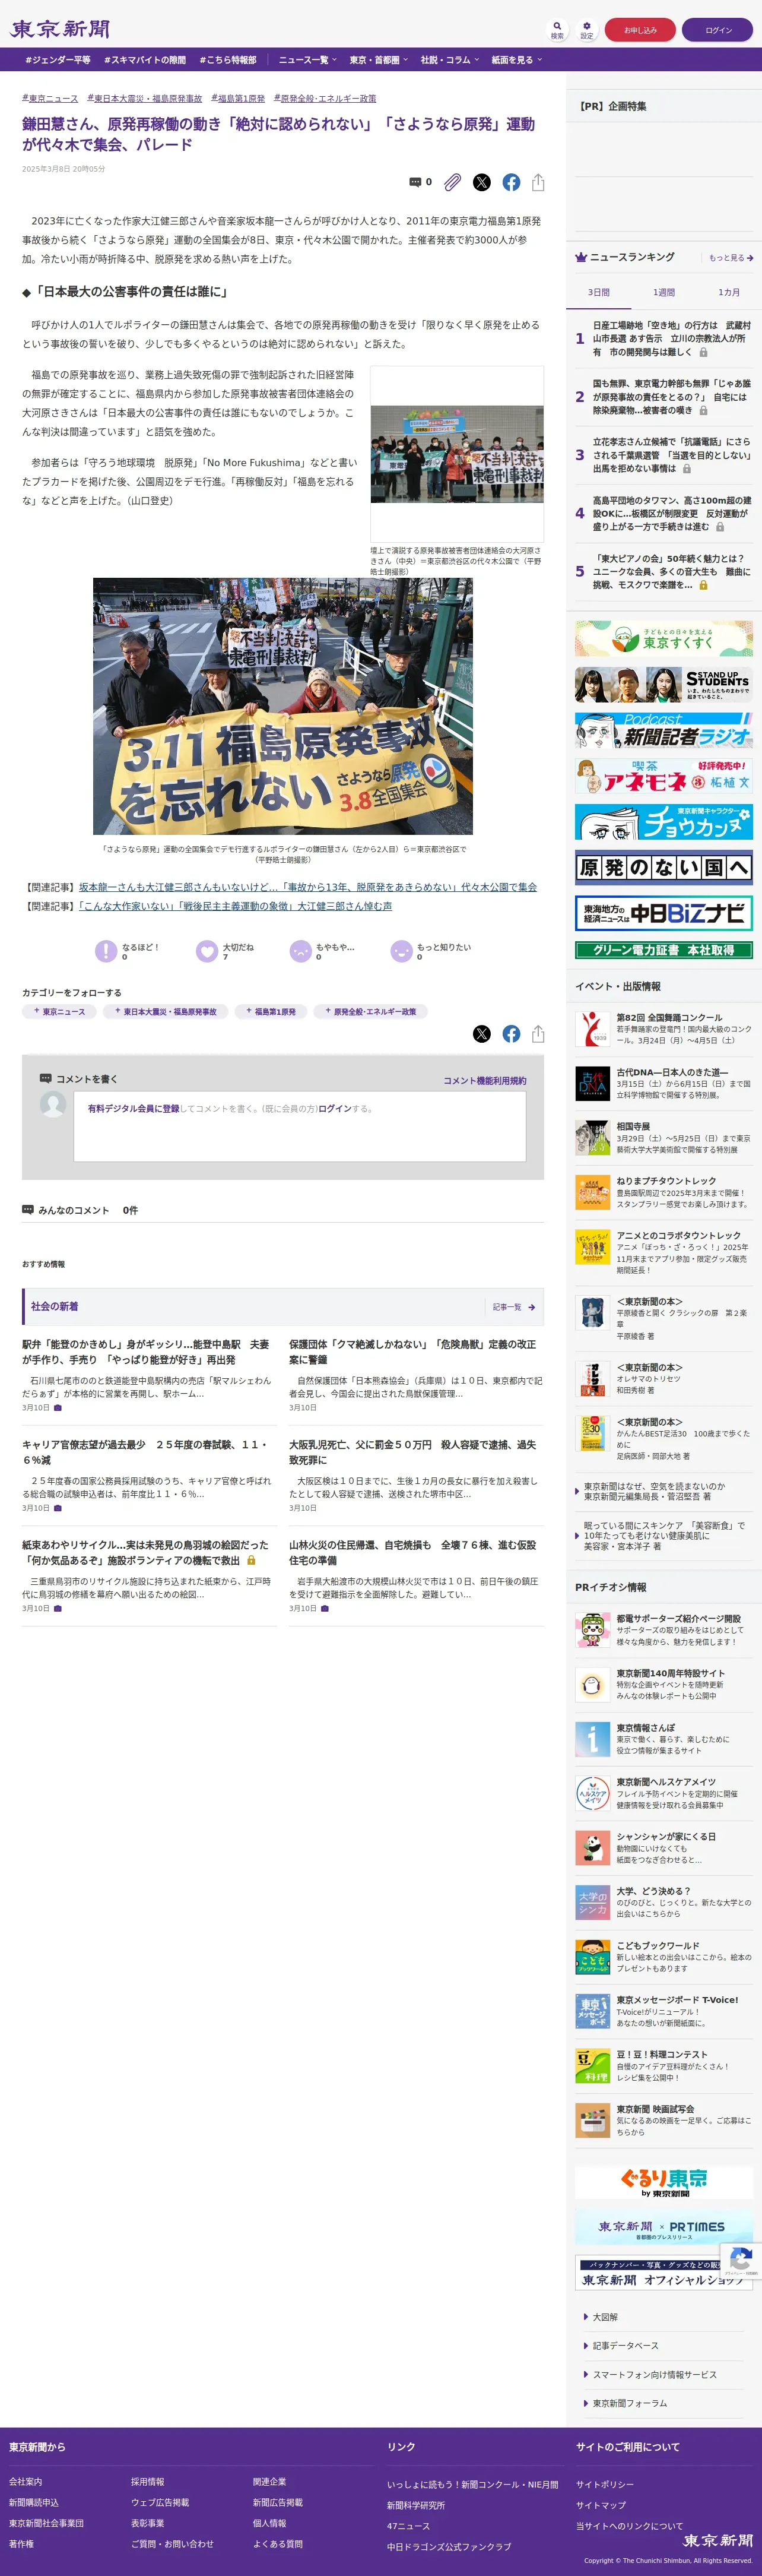Click the comment writing input box
Image resolution: width=762 pixels, height=2576 pixels.
tap(300, 1126)
